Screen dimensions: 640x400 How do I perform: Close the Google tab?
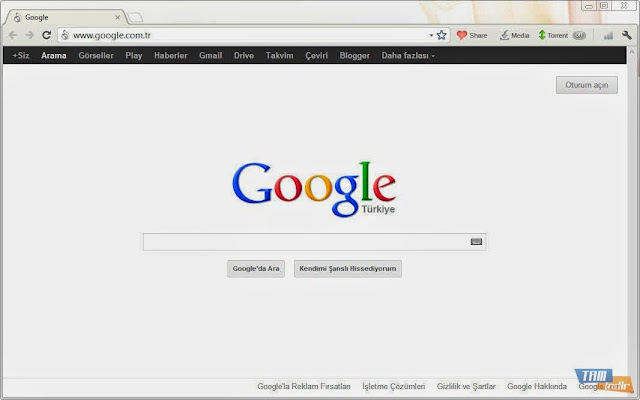click(x=118, y=17)
